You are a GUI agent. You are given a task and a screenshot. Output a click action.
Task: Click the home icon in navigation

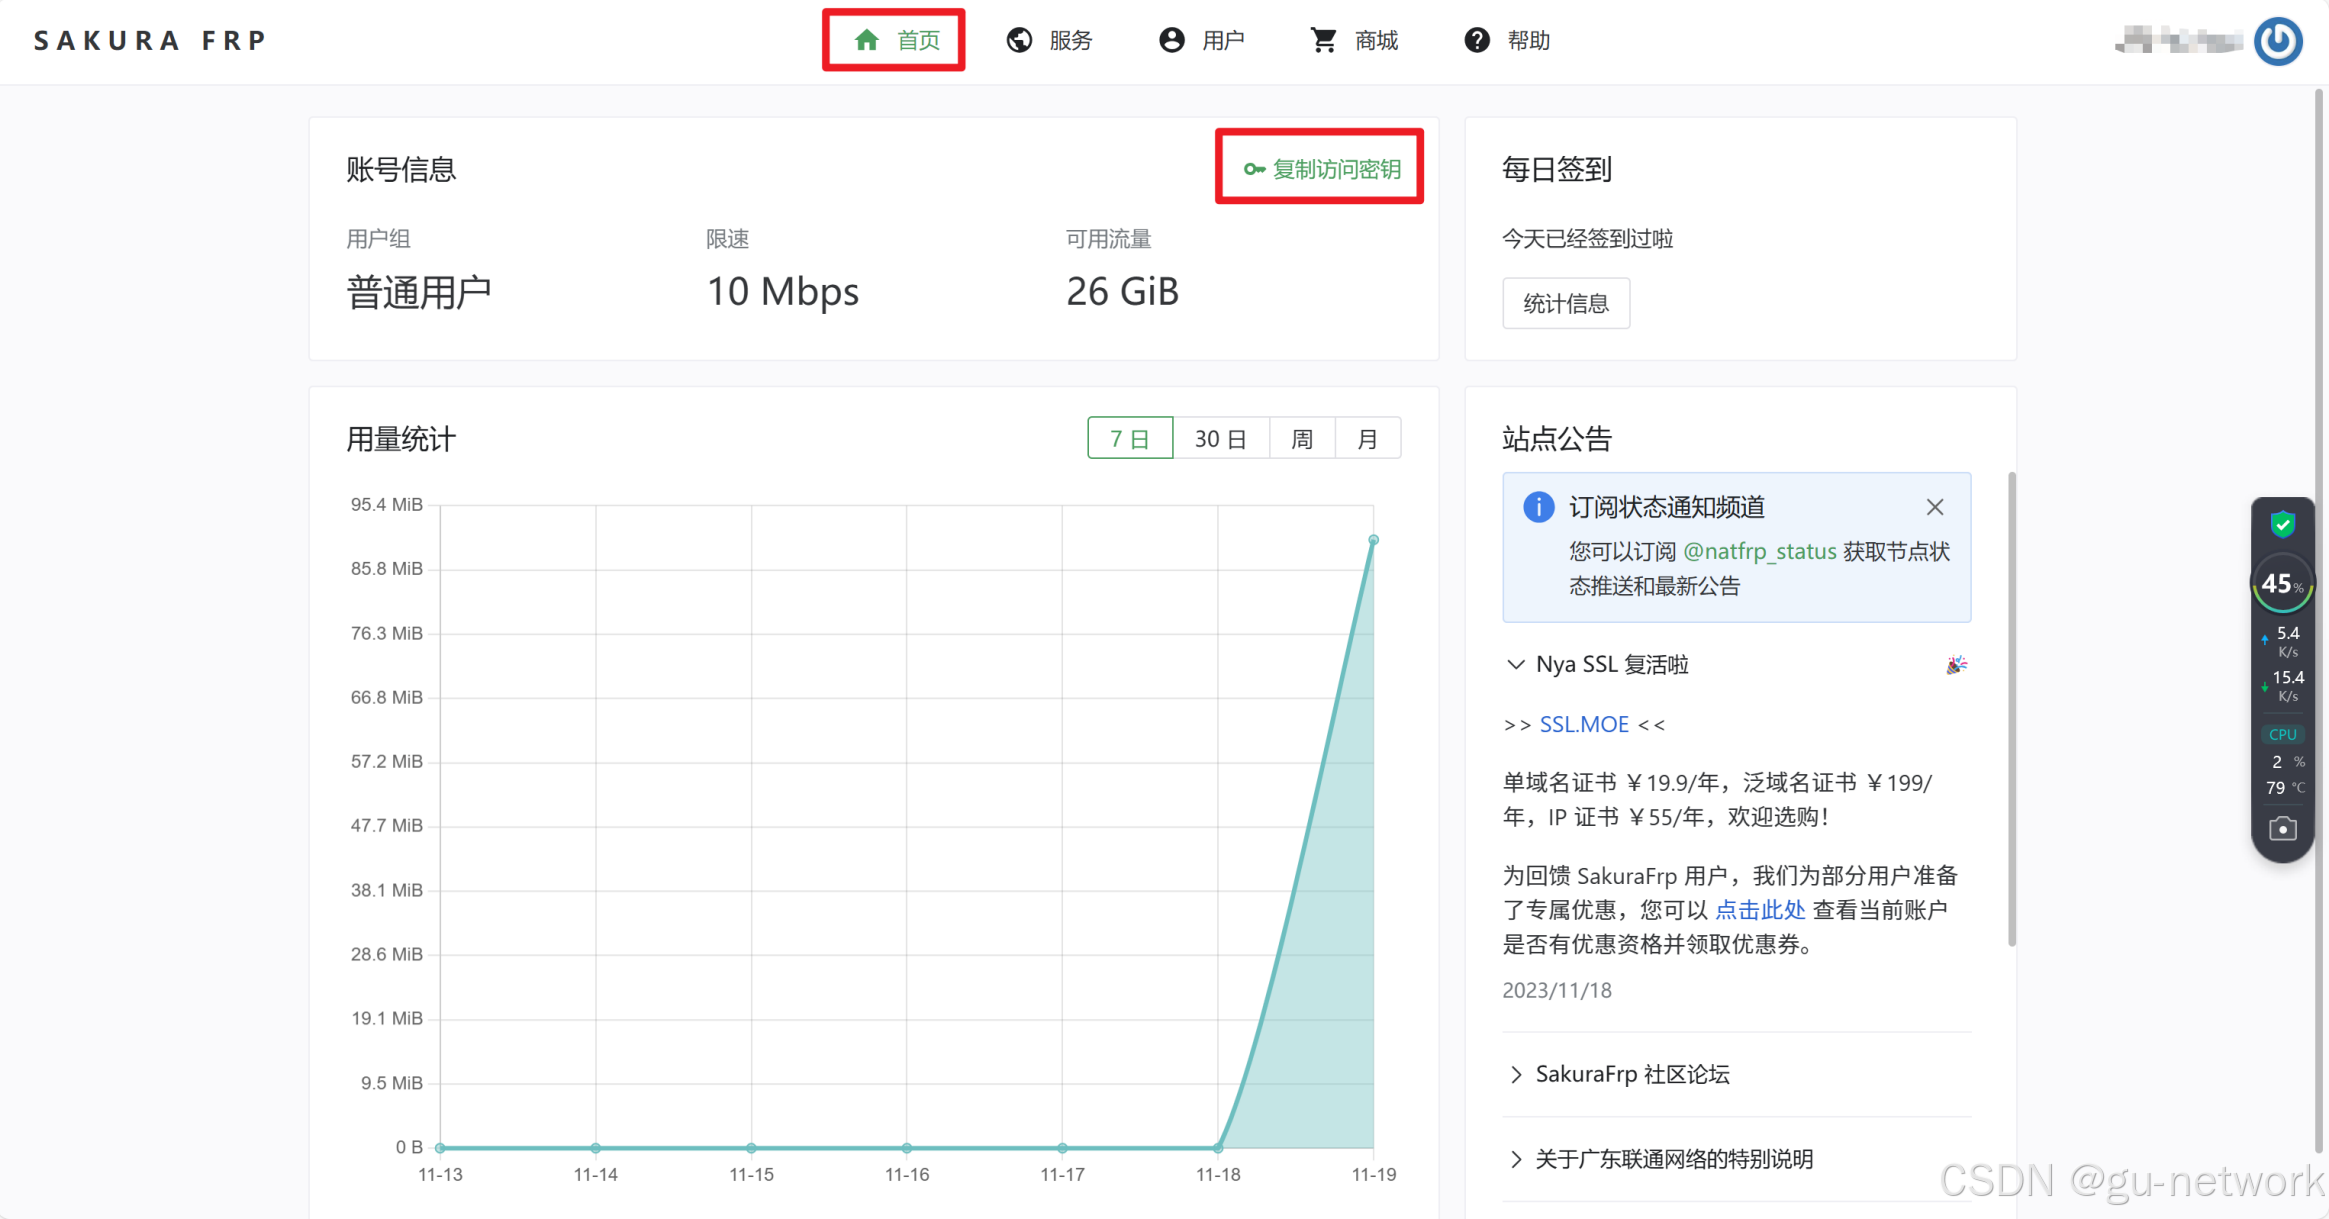(x=866, y=40)
